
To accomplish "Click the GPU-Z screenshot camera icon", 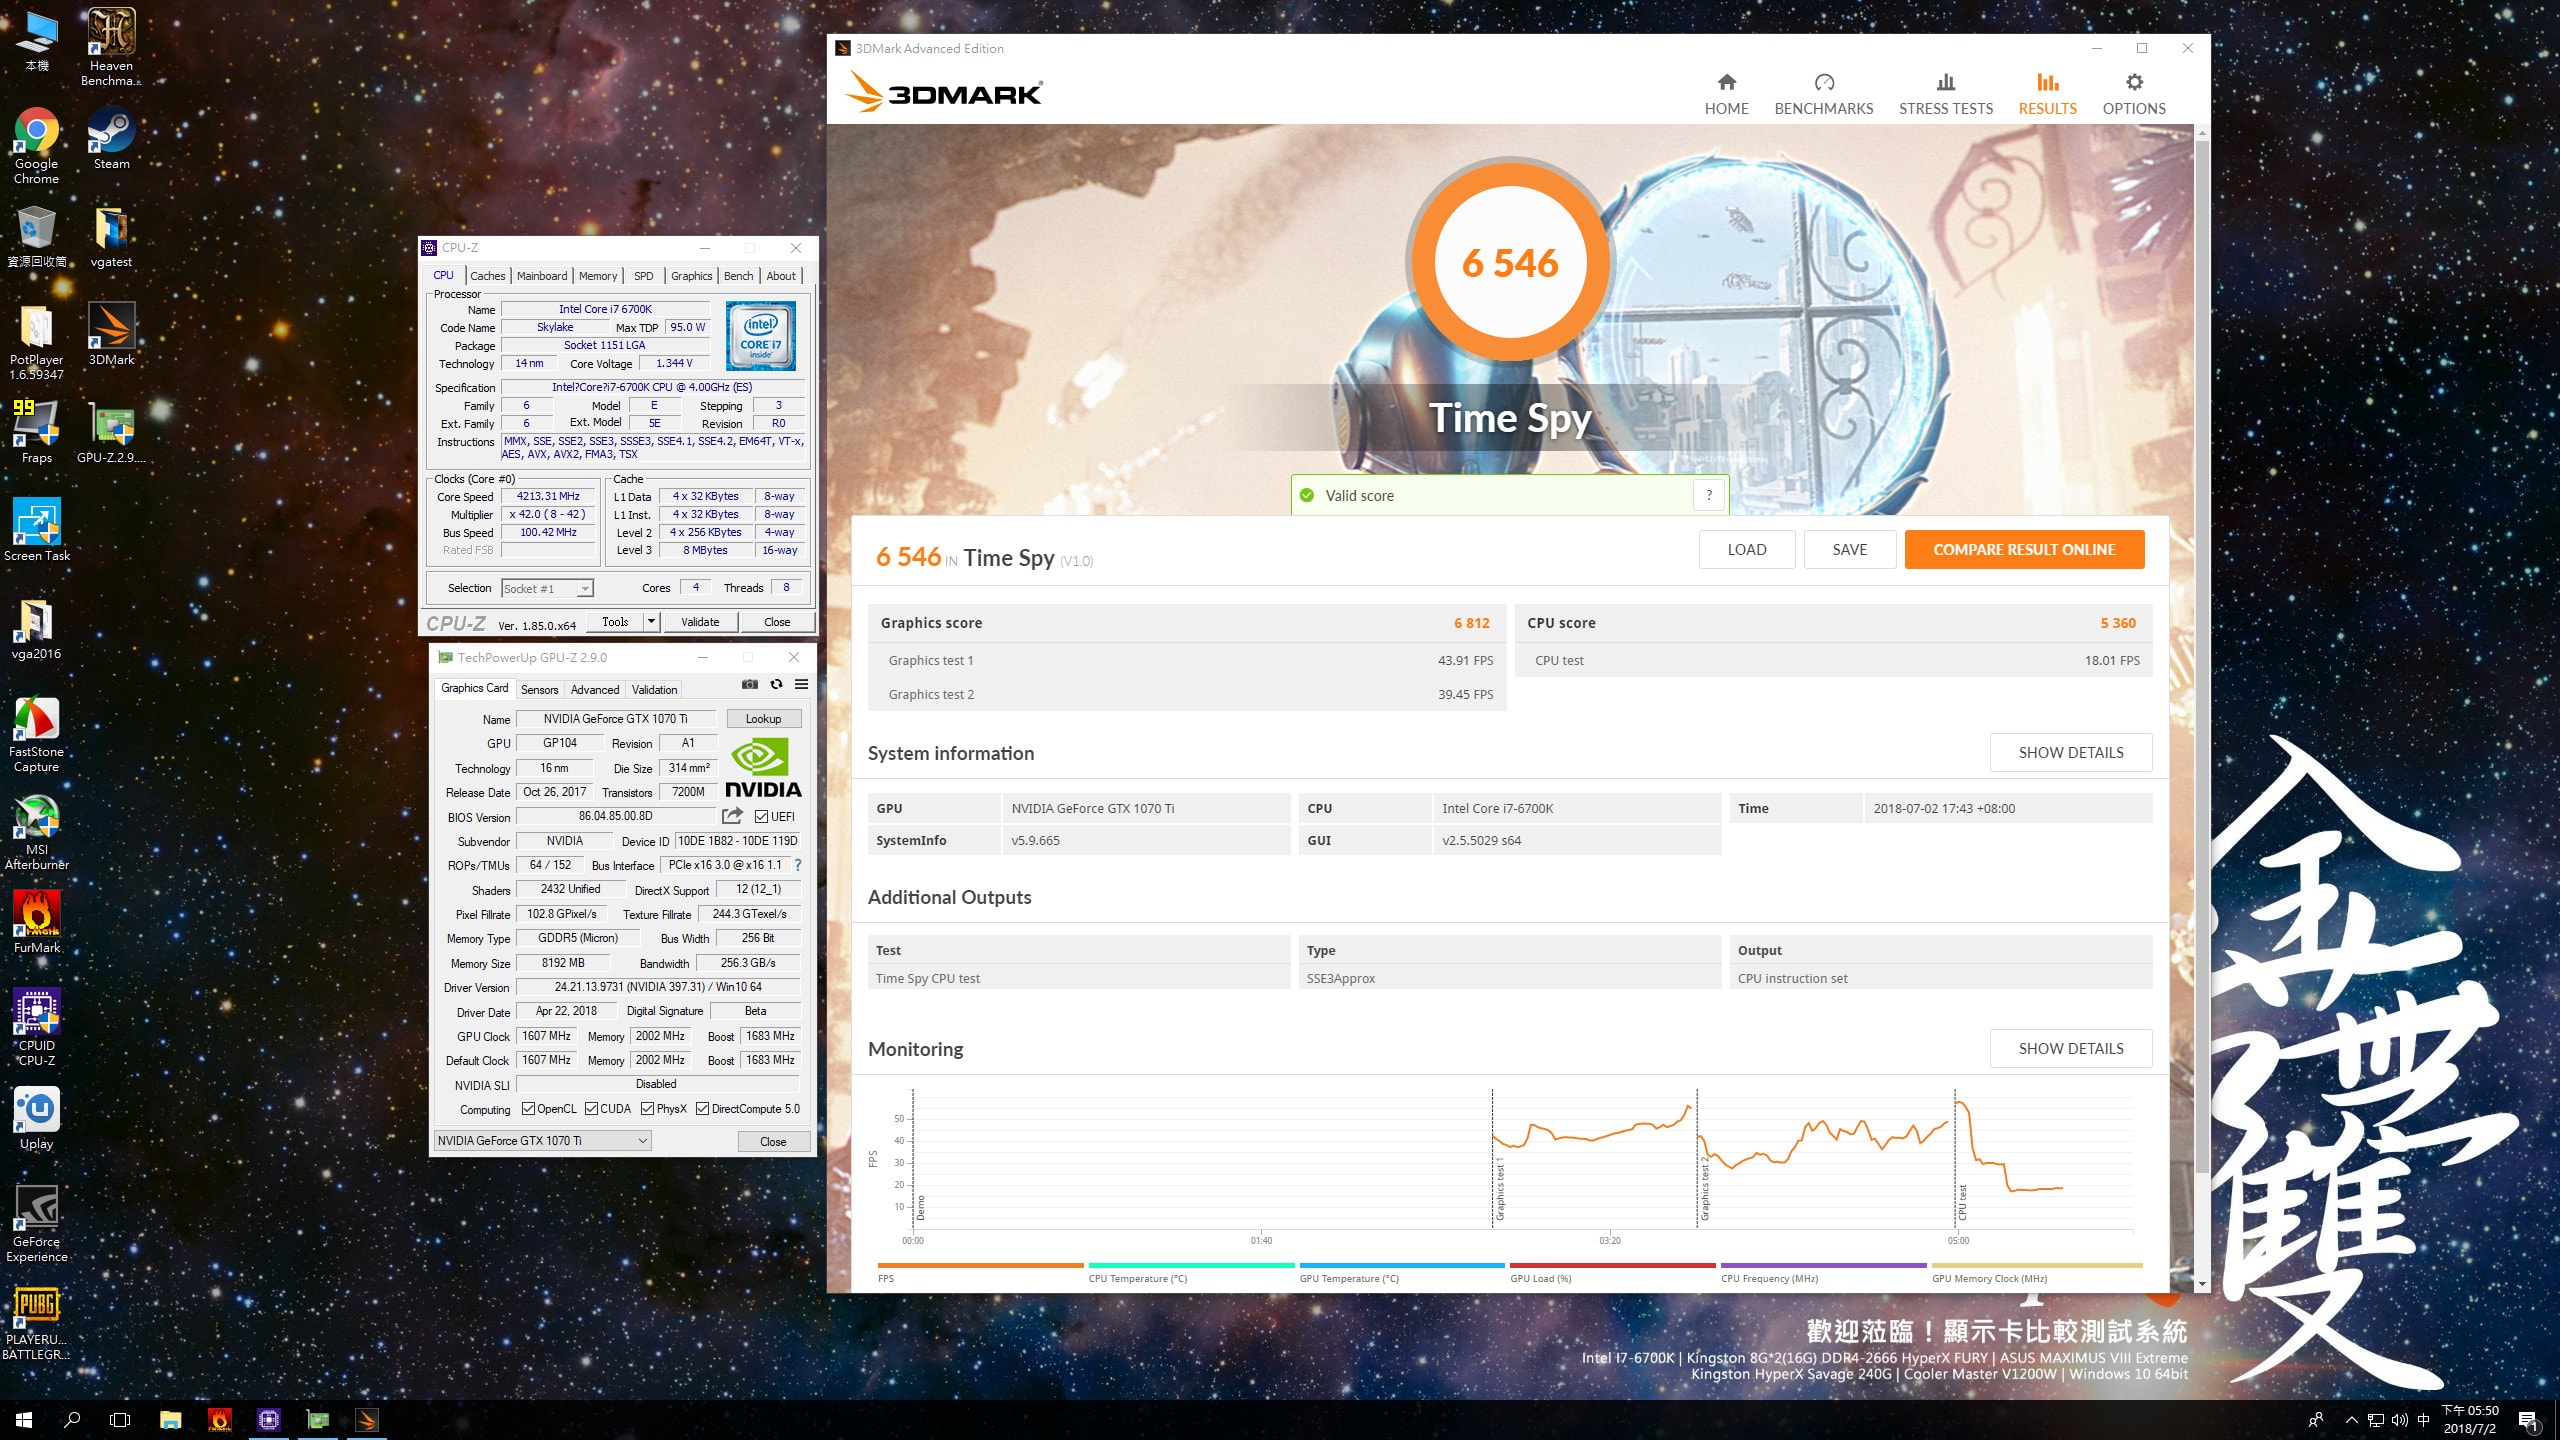I will click(x=750, y=684).
